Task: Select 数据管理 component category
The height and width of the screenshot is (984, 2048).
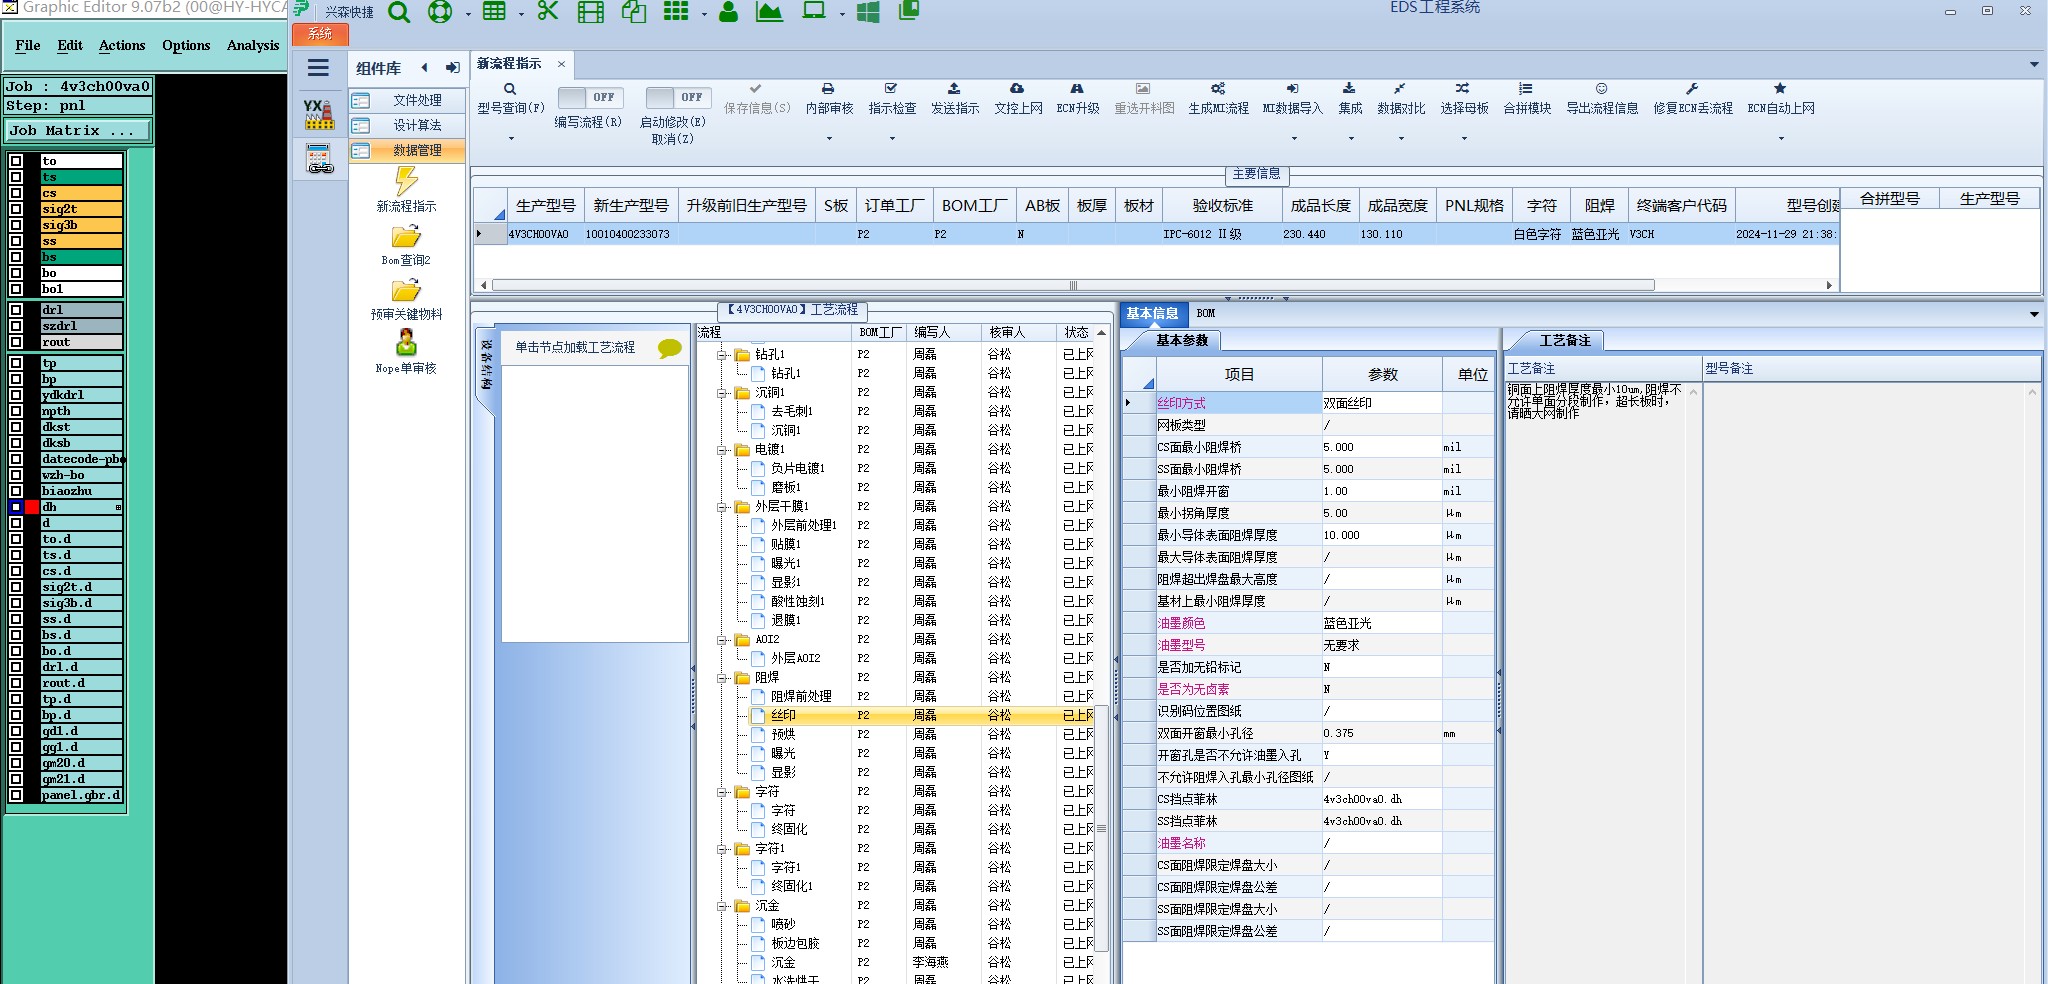Action: coord(407,150)
